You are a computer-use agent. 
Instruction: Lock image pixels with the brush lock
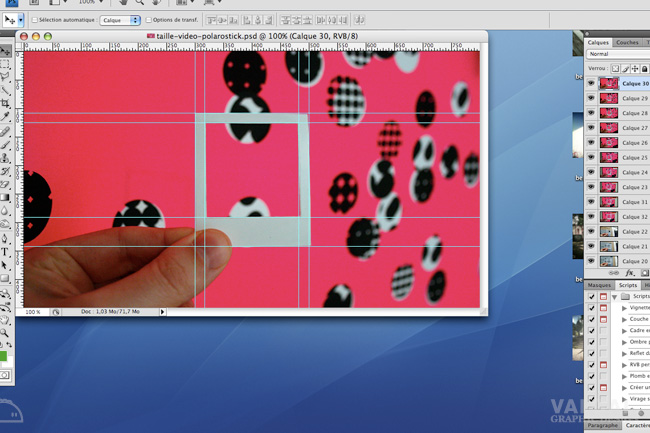(625, 69)
